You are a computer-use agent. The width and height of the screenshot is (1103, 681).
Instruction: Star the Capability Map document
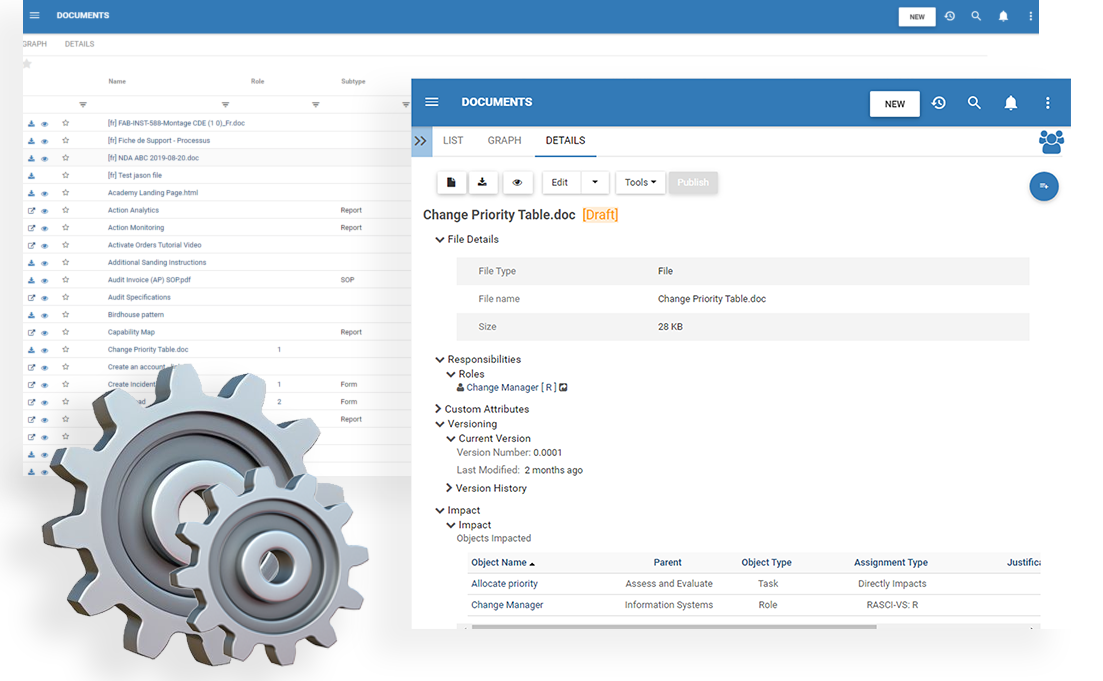click(x=66, y=332)
